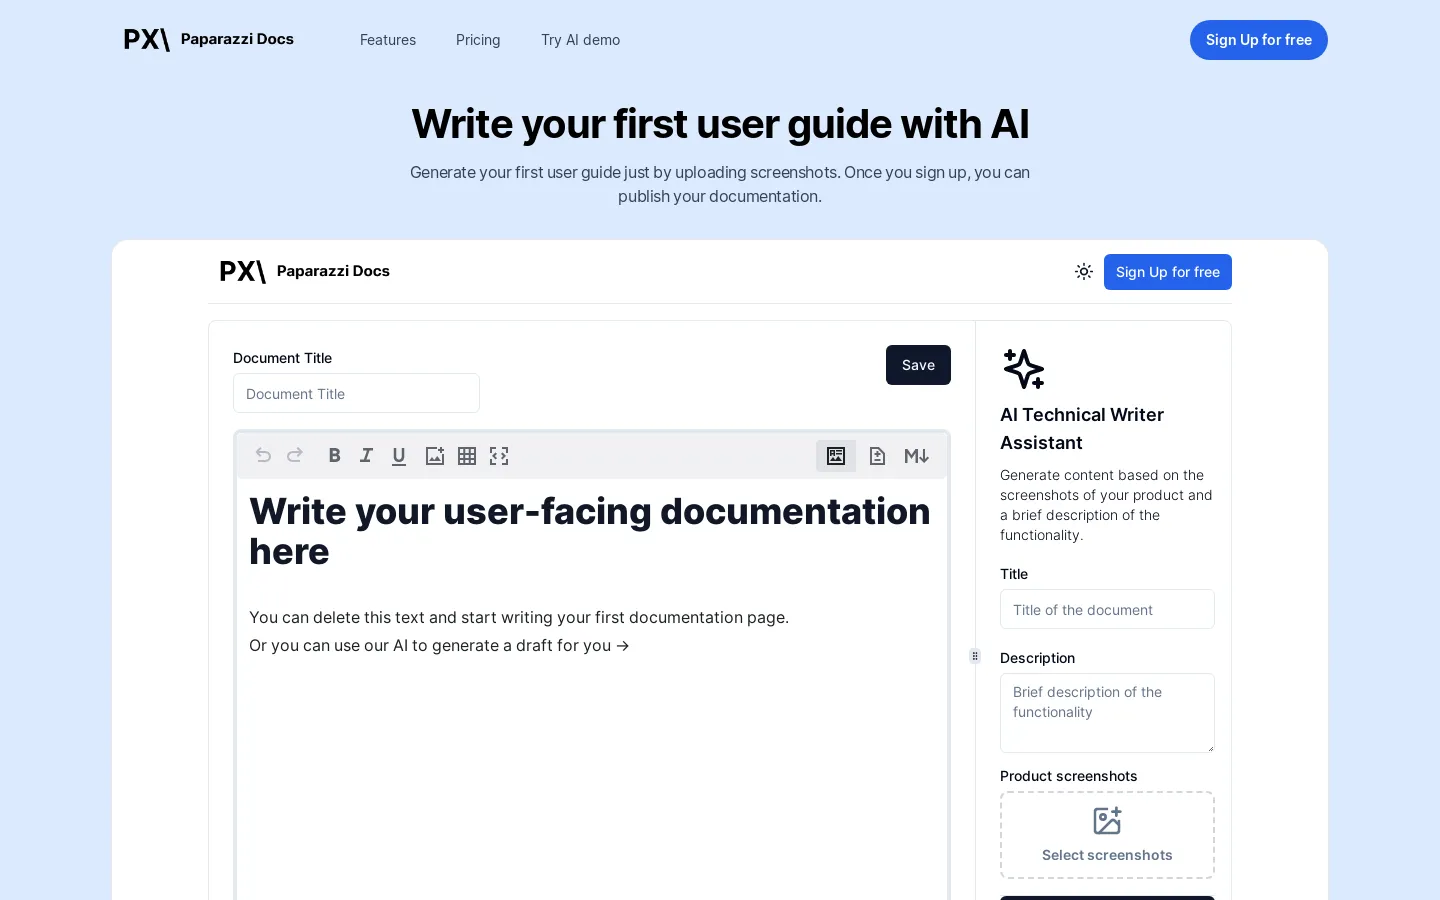Open the Features menu item
The width and height of the screenshot is (1440, 900).
(388, 40)
